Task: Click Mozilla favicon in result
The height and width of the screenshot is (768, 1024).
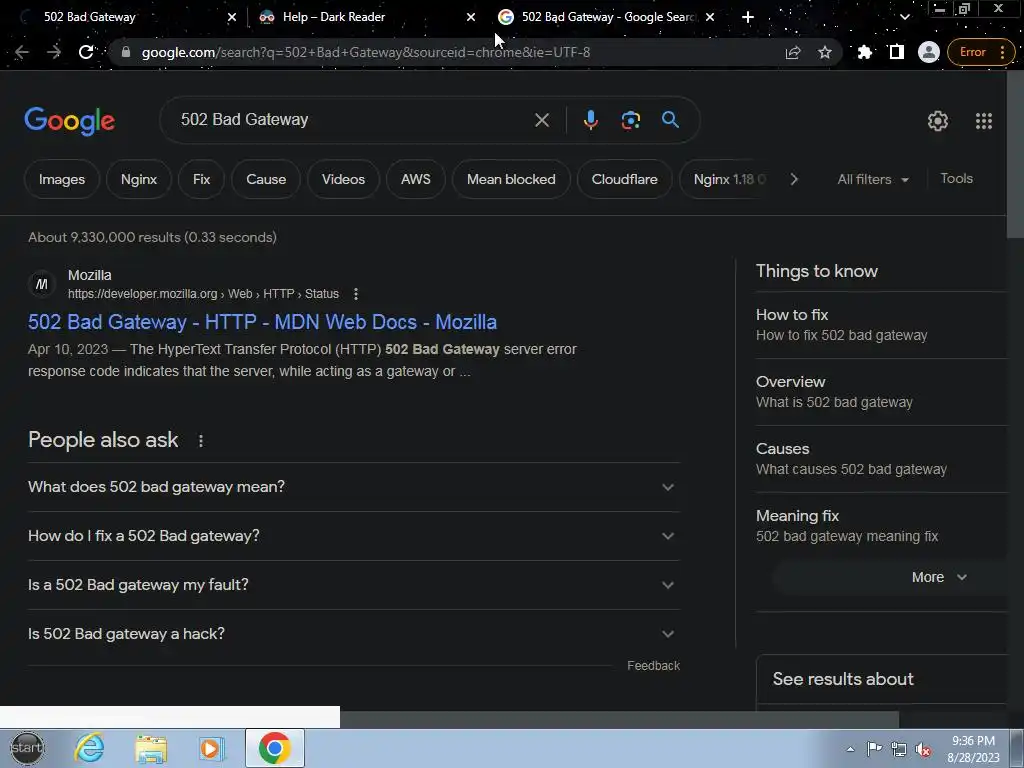Action: pos(42,284)
